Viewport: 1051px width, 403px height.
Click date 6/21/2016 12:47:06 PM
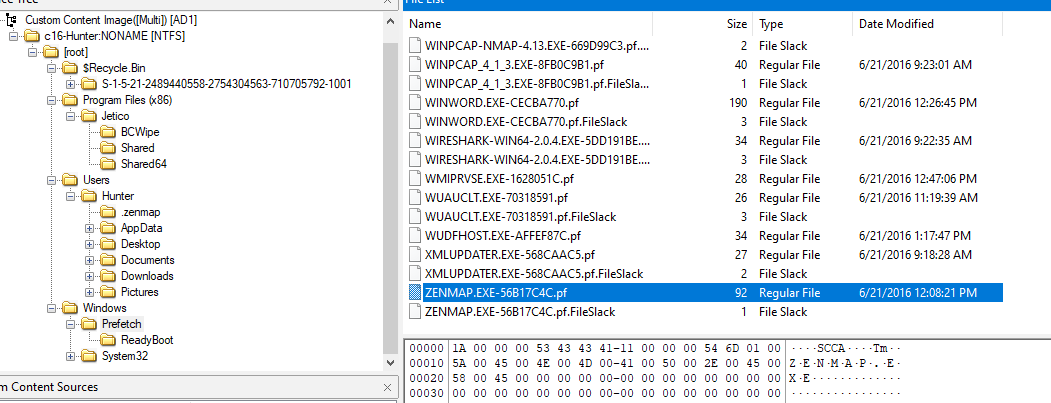click(918, 179)
